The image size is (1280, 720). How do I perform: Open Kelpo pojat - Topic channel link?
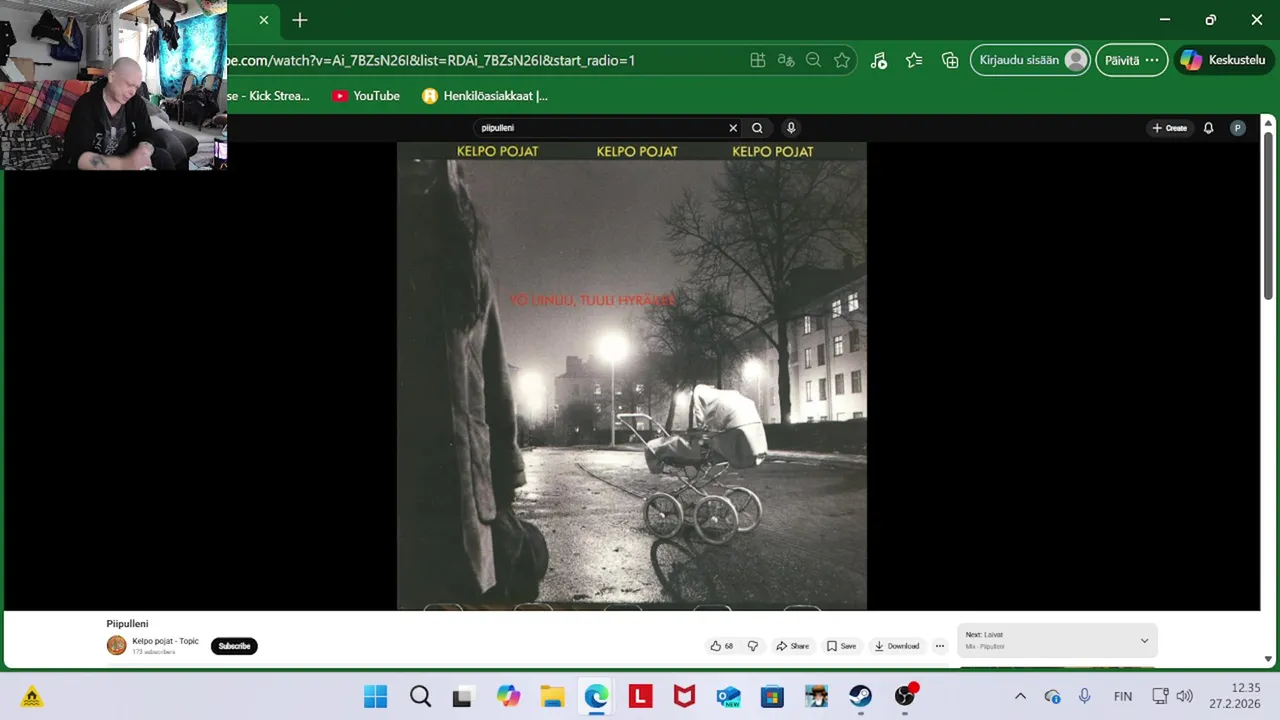pyautogui.click(x=165, y=641)
